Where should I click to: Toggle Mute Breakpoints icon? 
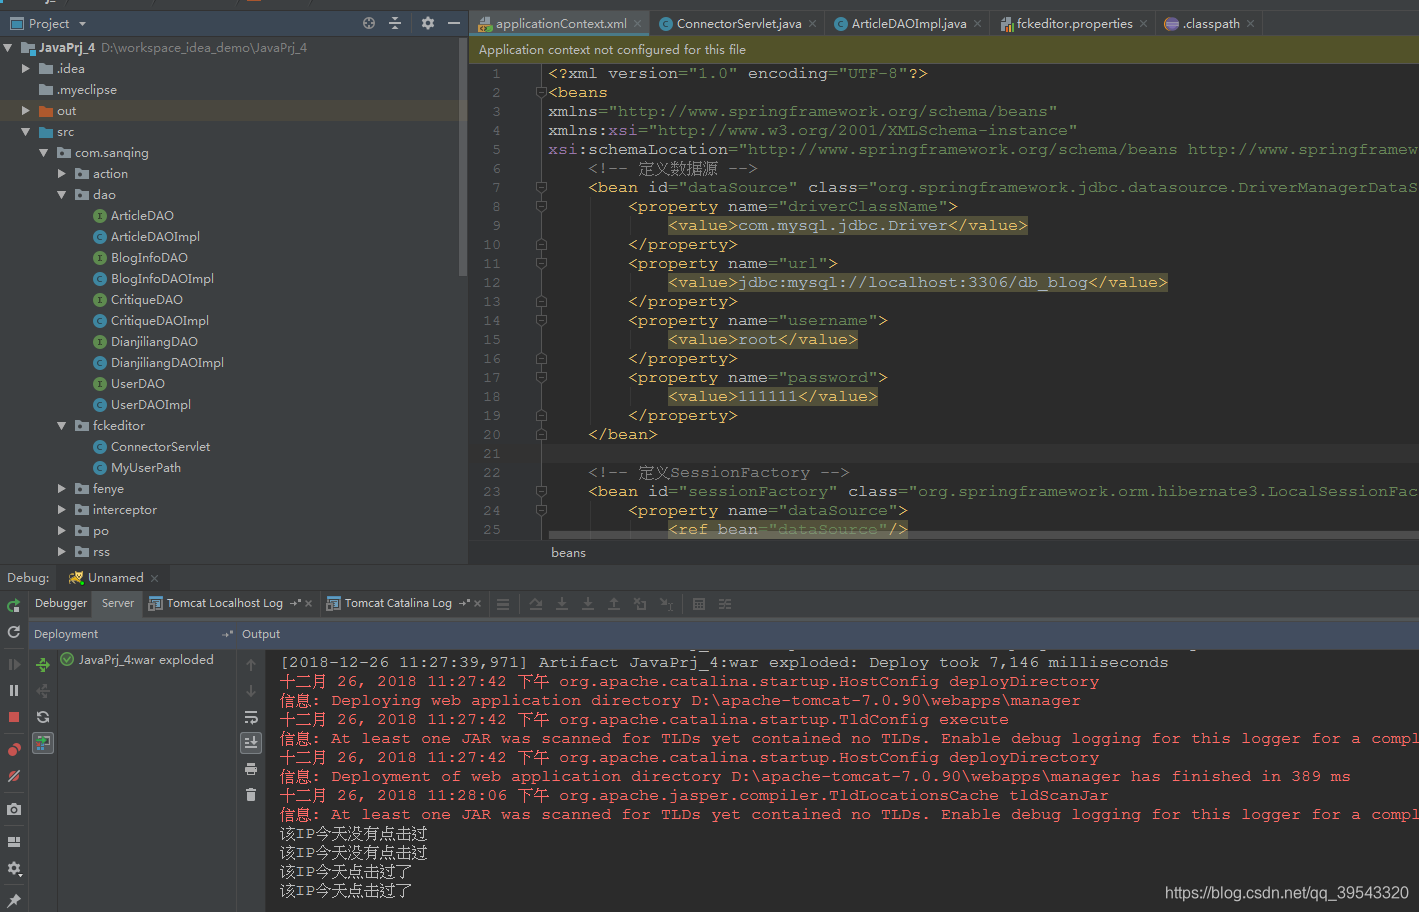[14, 776]
